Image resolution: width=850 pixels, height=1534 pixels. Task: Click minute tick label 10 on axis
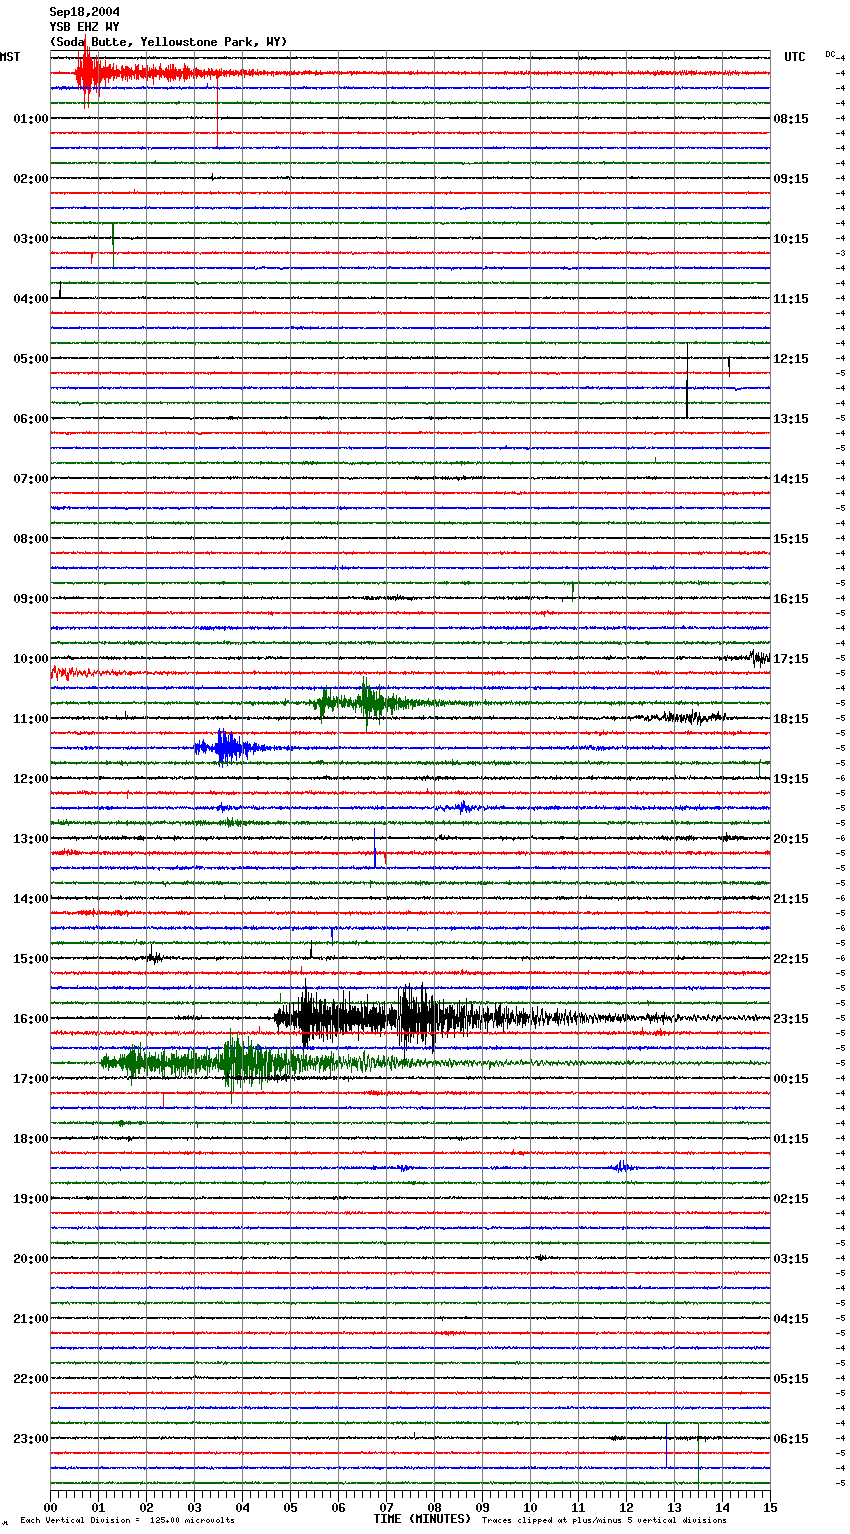tap(530, 1507)
